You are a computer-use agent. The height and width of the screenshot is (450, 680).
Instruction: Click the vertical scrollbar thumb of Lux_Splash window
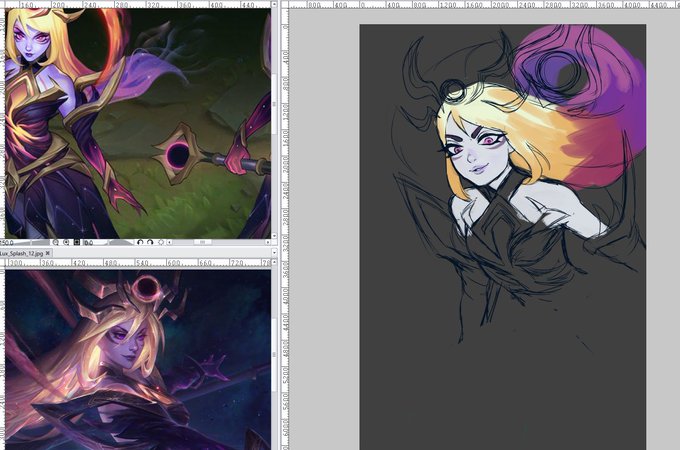[x=274, y=355]
